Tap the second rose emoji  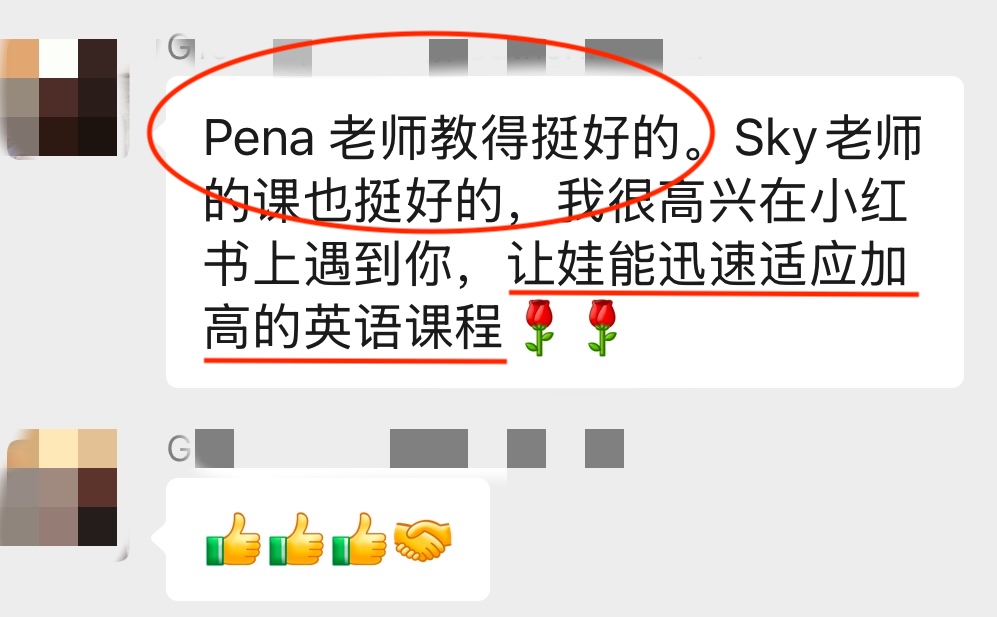pos(602,327)
